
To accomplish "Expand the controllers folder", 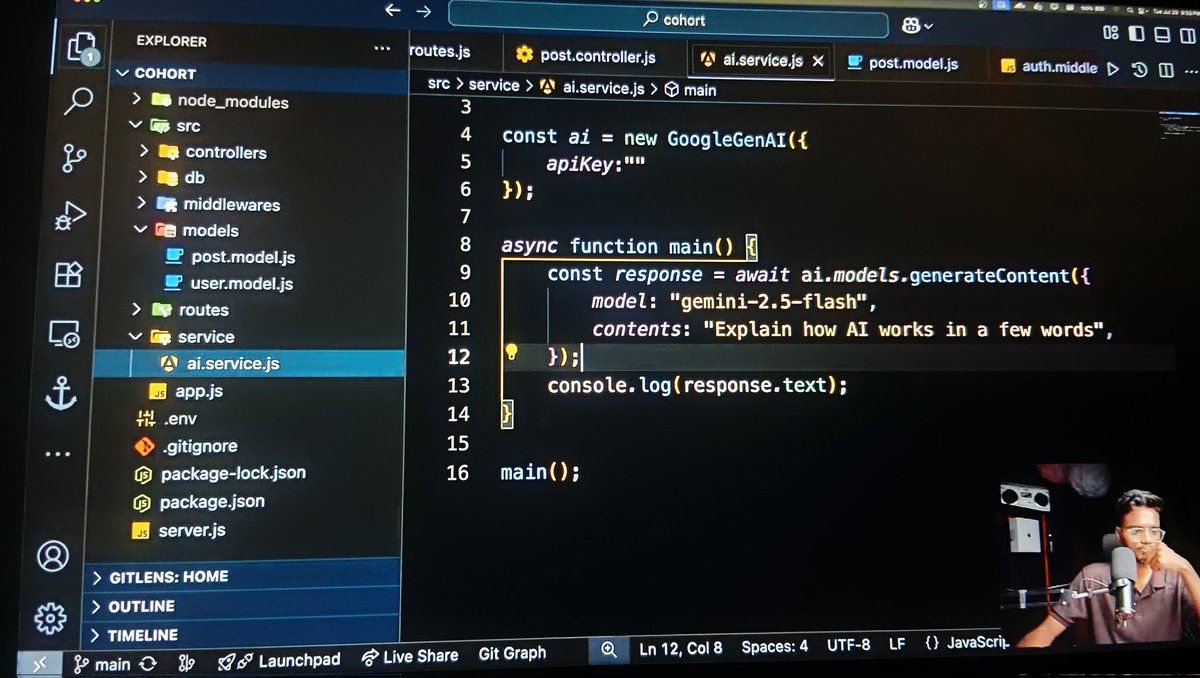I will click(x=144, y=151).
